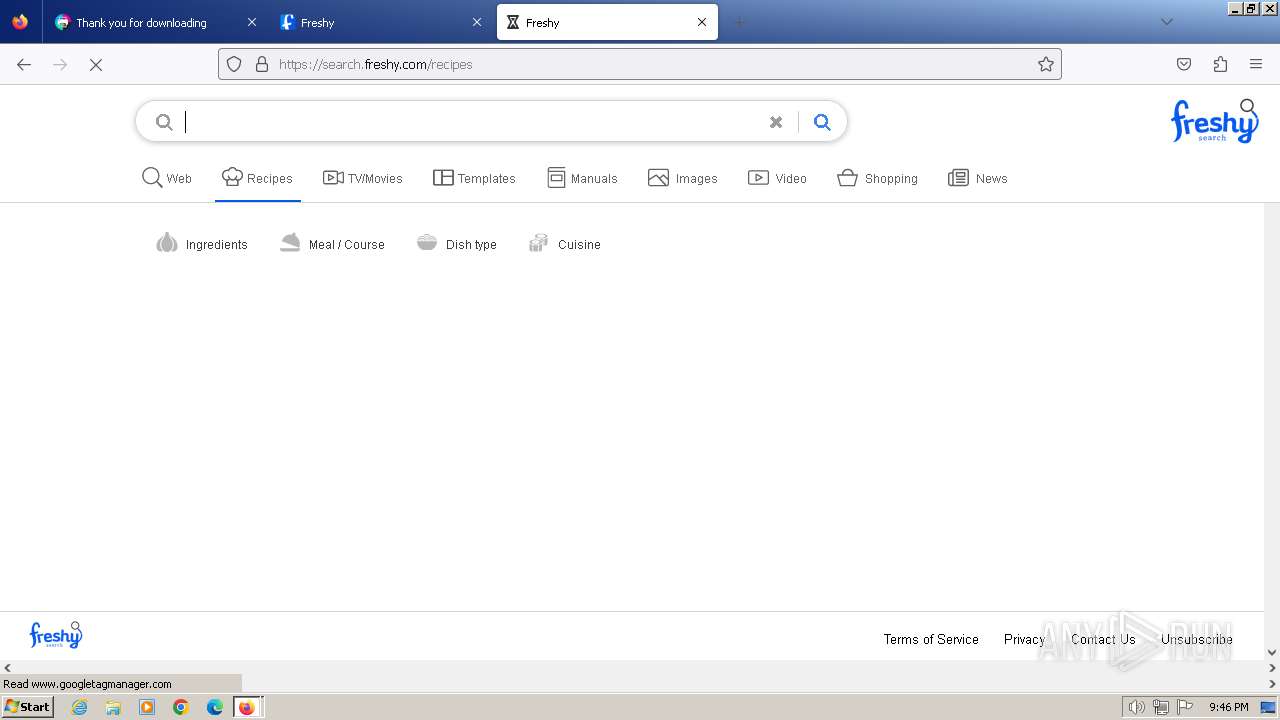
Task: Open the list all tabs dropdown
Action: coord(1167,22)
